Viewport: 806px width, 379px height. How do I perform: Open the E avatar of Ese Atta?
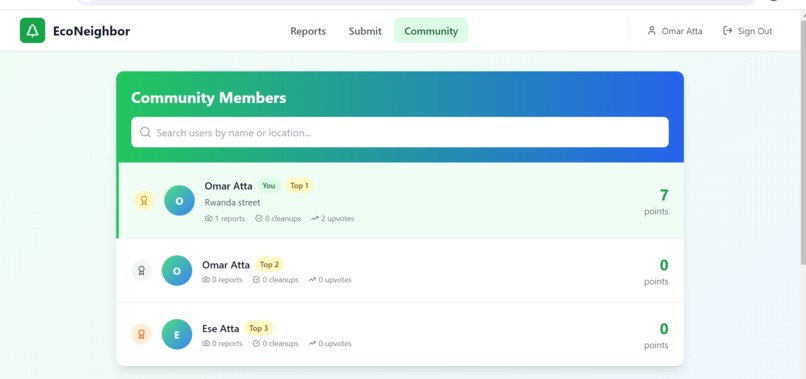pyautogui.click(x=177, y=334)
